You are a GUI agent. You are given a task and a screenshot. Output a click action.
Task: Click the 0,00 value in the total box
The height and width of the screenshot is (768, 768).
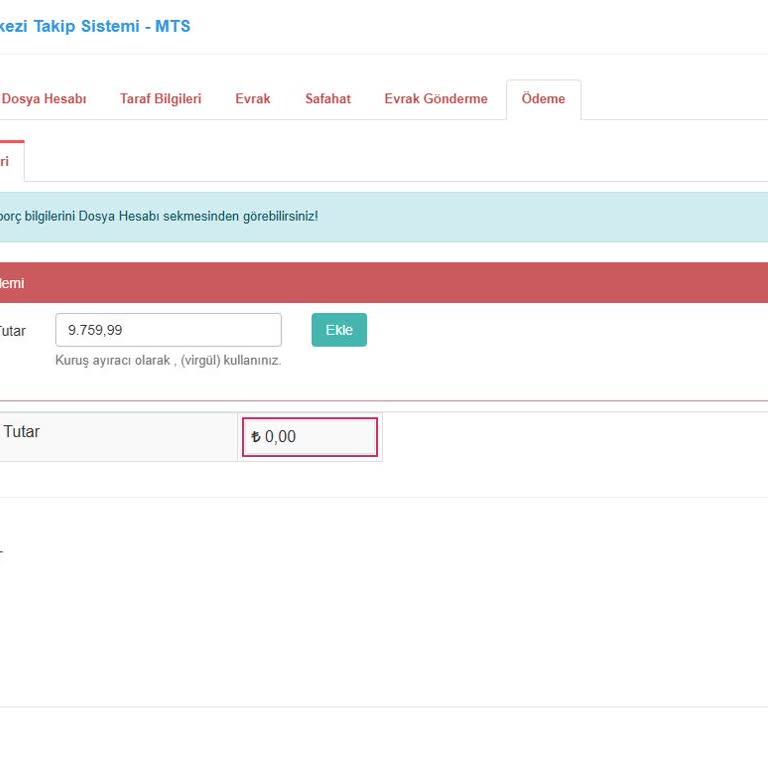[x=281, y=437]
